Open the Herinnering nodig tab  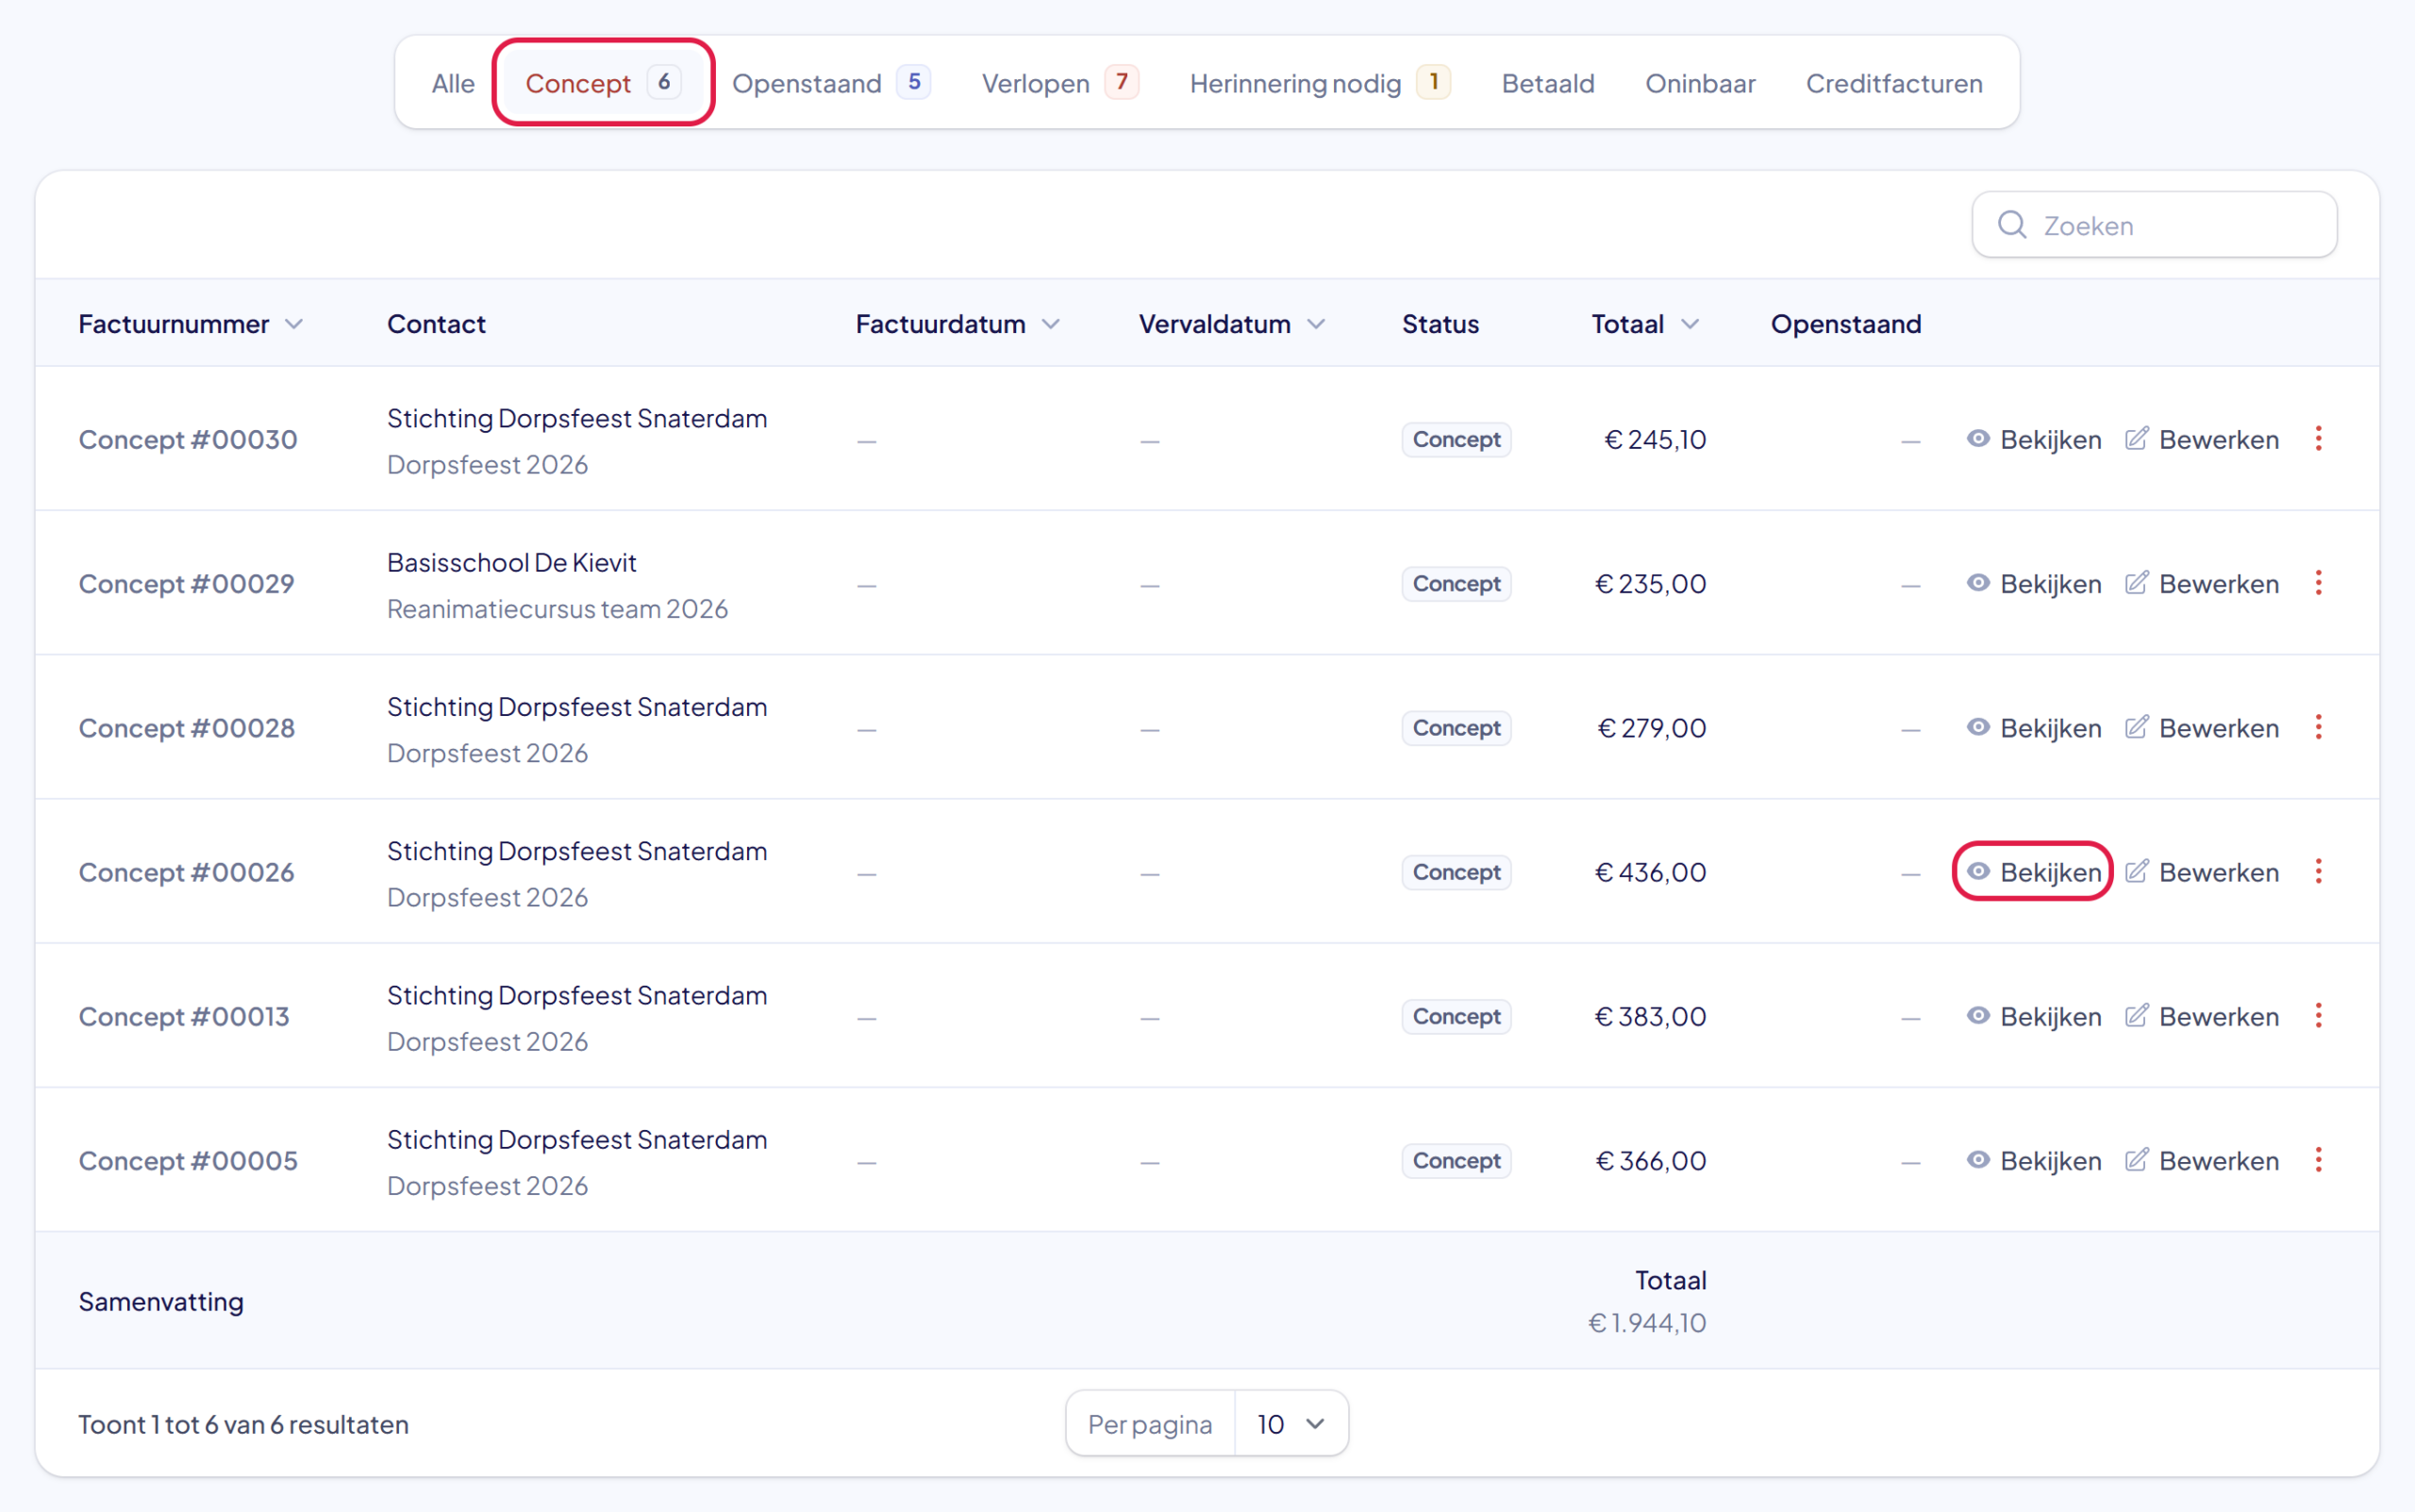click(x=1320, y=83)
